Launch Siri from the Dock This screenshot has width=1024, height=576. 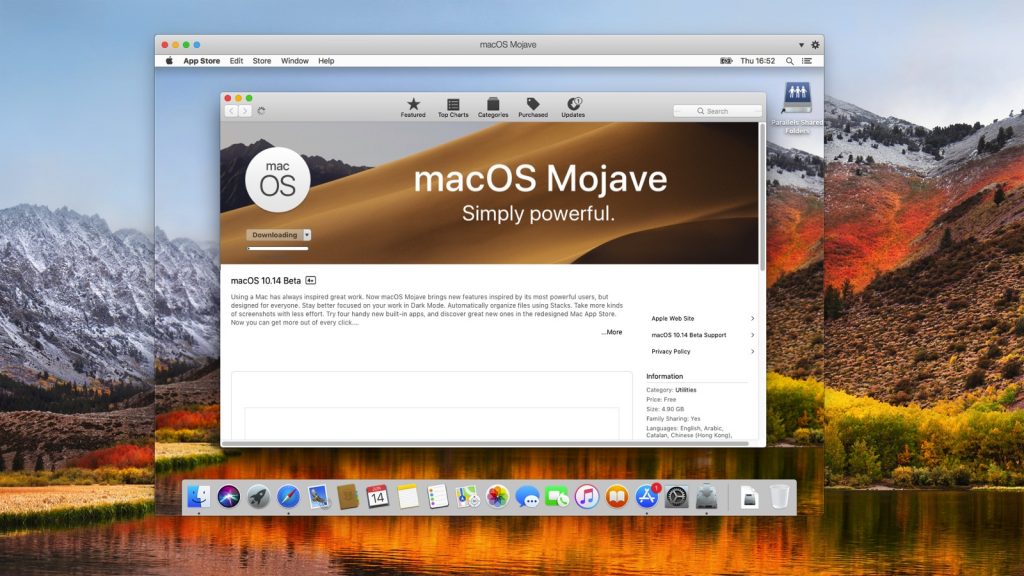229,497
